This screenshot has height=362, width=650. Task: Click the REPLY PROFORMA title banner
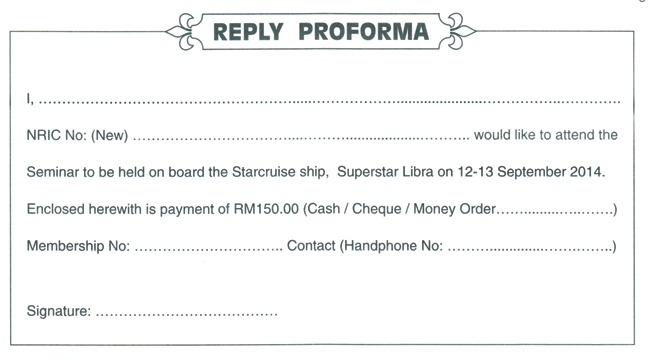pyautogui.click(x=320, y=32)
